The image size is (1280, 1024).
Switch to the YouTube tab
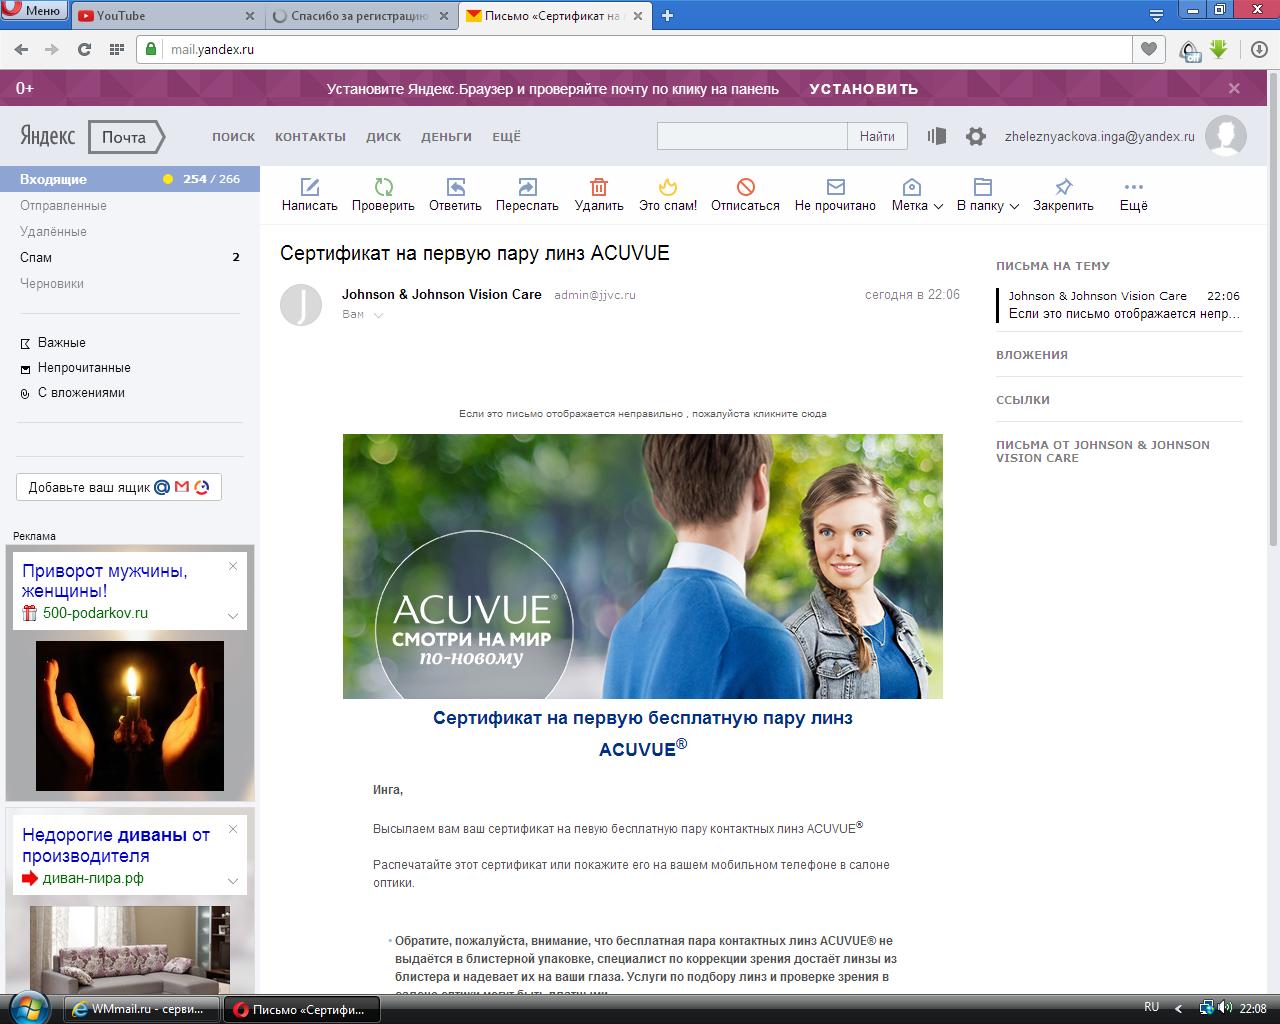[x=166, y=15]
